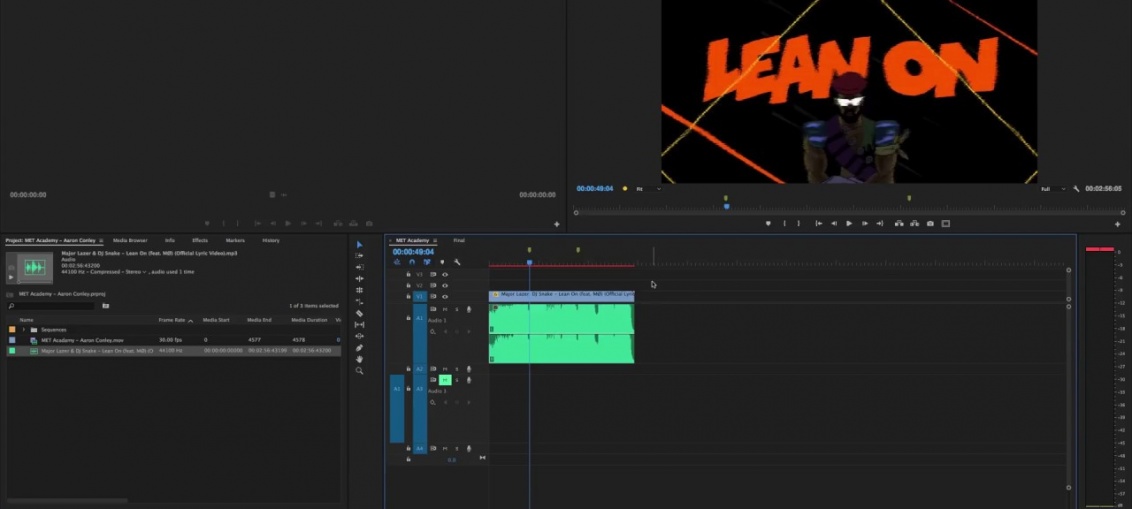Toggle V3 track output eye
Viewport: 1132px width, 509px height.
(x=445, y=274)
